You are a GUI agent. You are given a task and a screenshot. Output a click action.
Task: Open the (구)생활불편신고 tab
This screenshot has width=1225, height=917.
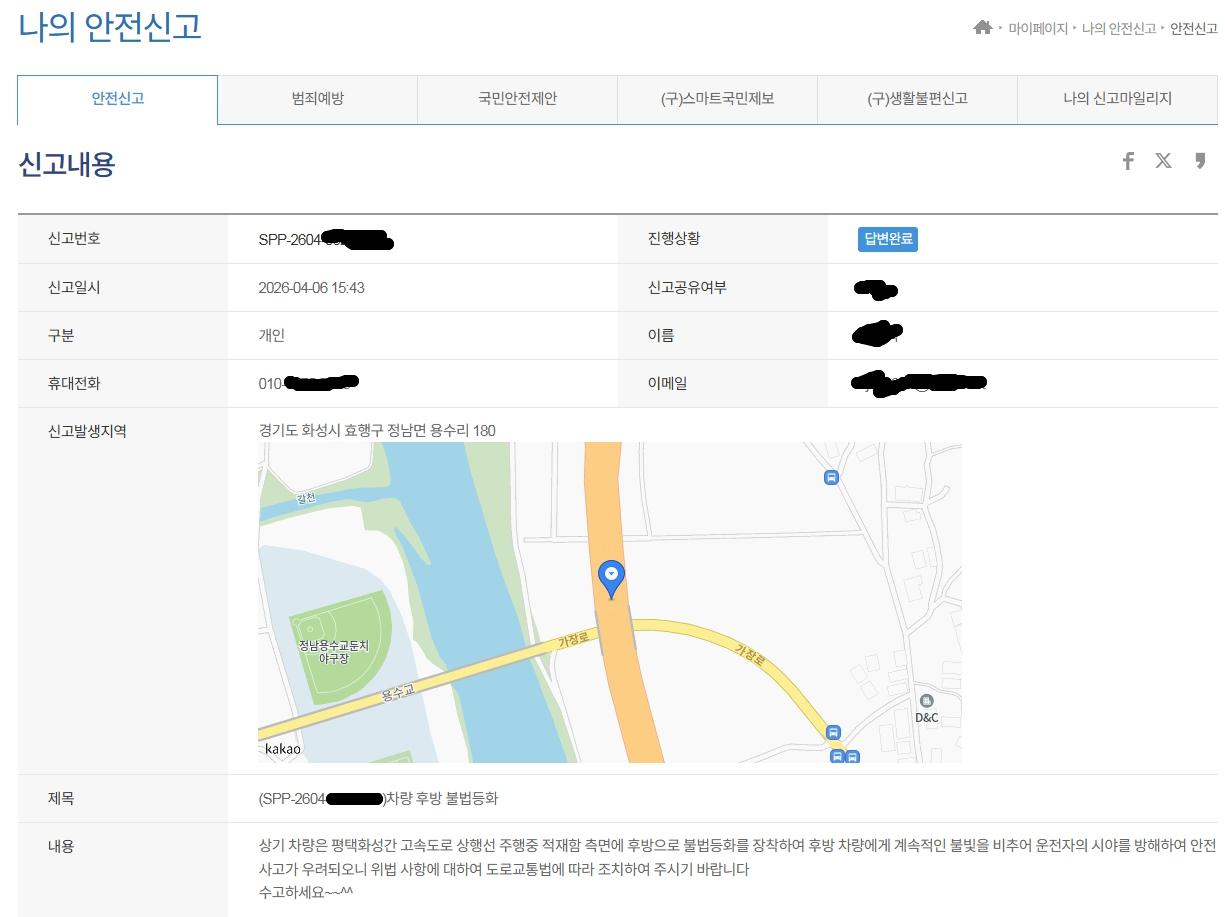click(x=917, y=100)
